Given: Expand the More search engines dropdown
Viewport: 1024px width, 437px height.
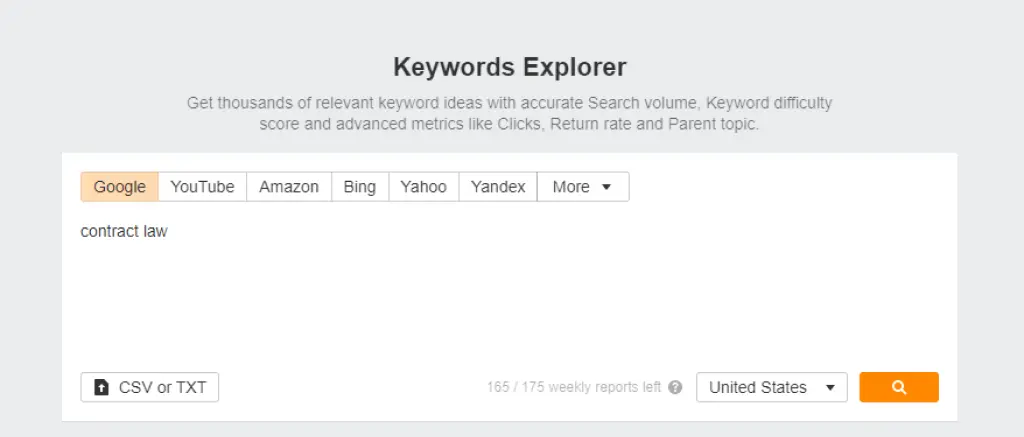Looking at the screenshot, I should 583,187.
